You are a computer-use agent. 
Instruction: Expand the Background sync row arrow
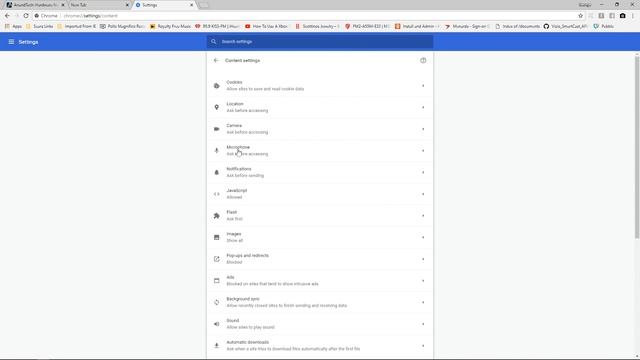(423, 302)
